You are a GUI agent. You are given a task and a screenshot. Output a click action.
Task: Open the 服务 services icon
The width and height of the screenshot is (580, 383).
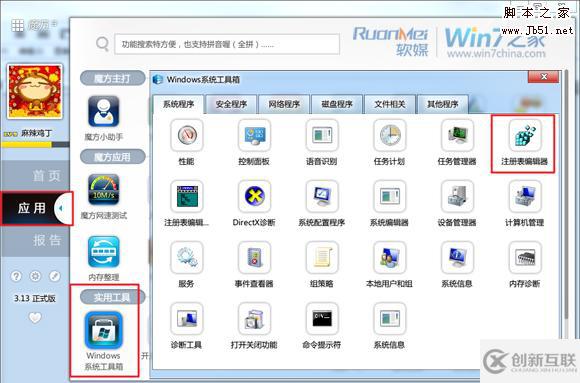(x=187, y=258)
